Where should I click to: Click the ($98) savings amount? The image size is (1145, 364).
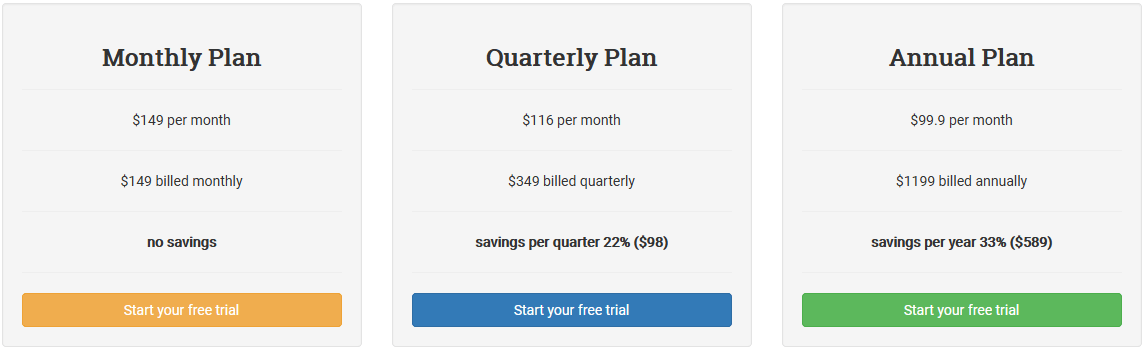[651, 242]
